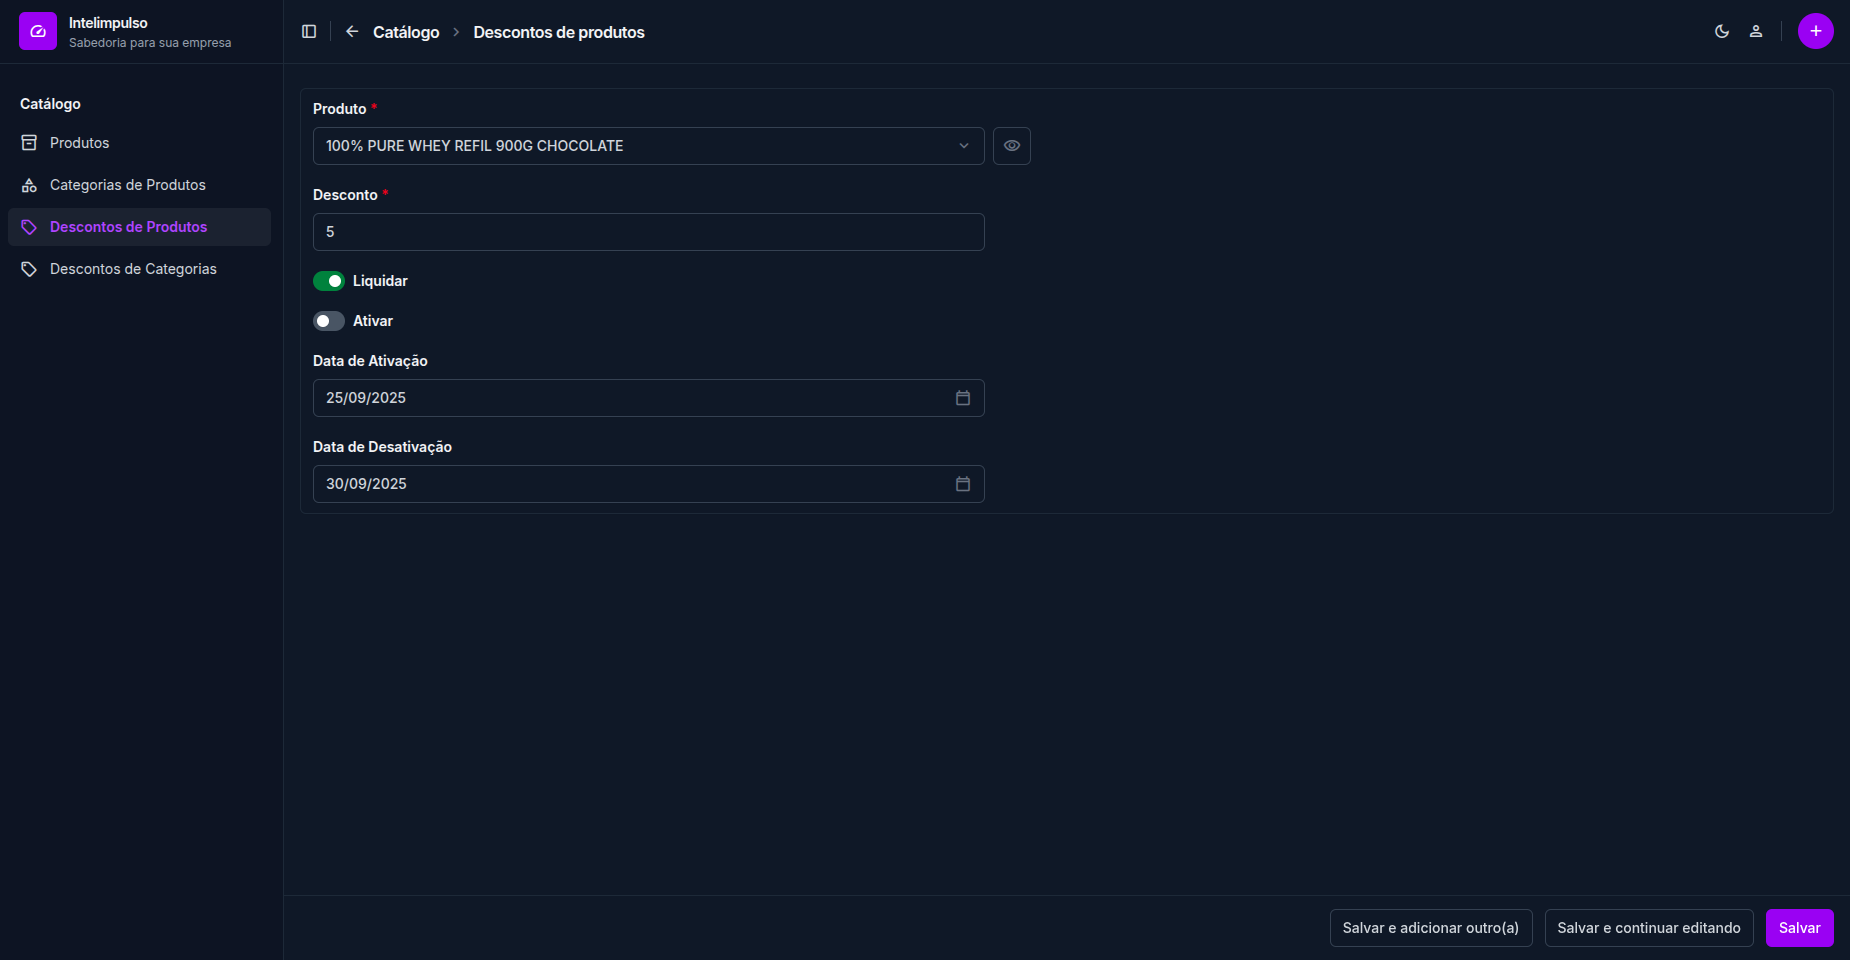Disable the Liquidar toggle
Viewport: 1850px width, 960px height.
pyautogui.click(x=329, y=281)
